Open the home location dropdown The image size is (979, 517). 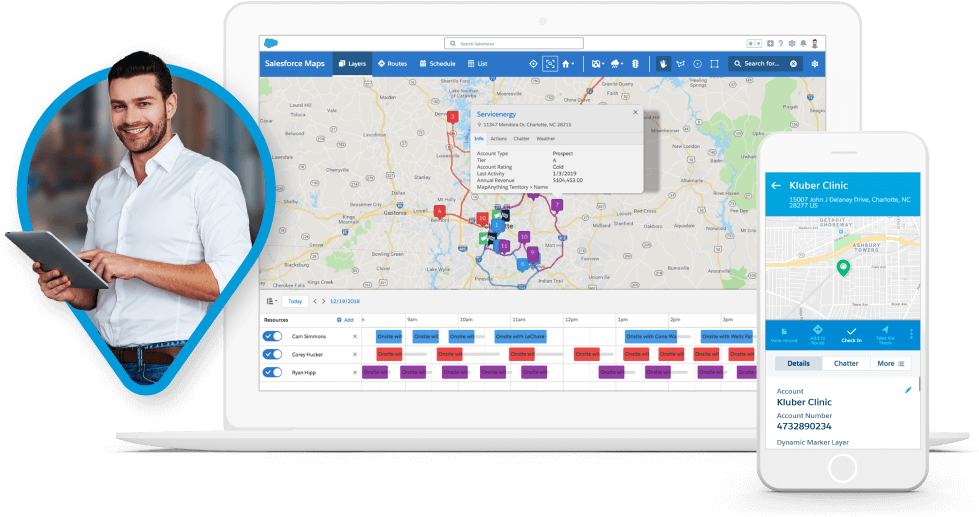568,64
